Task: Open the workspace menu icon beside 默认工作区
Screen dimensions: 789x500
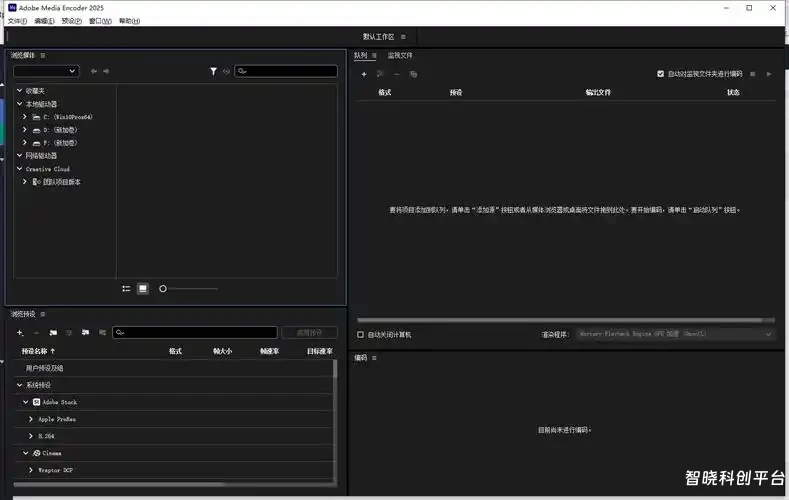Action: tap(403, 37)
